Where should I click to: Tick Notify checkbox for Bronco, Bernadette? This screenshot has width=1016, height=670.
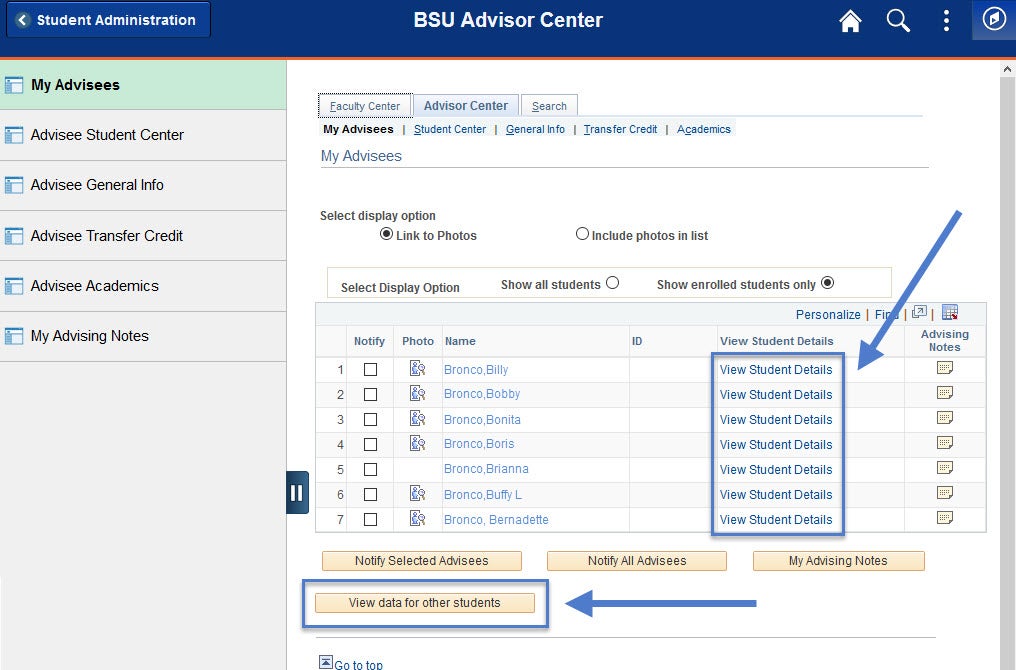370,520
